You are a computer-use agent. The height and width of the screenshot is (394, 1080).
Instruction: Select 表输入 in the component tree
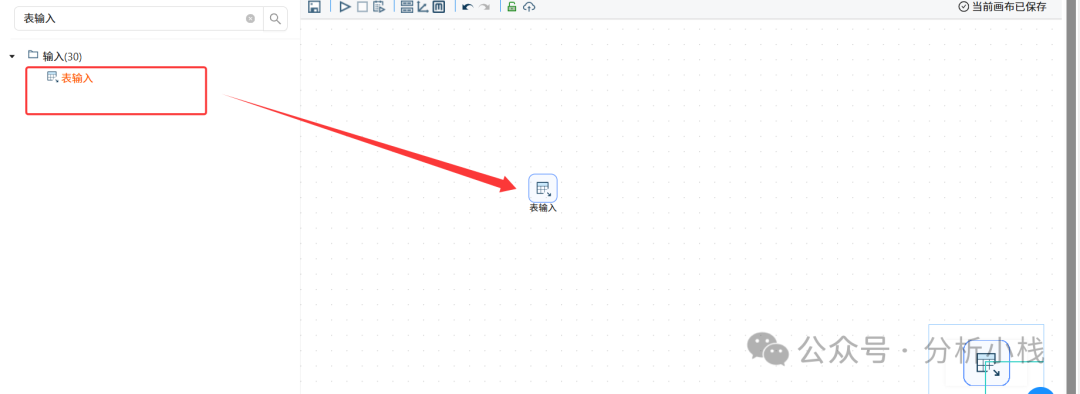pos(70,78)
